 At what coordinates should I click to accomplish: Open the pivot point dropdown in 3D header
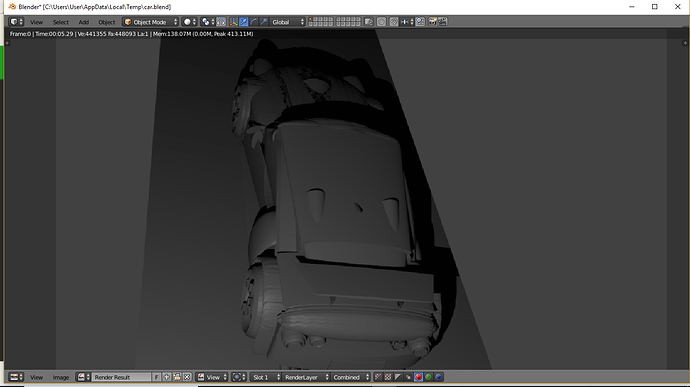[x=207, y=22]
